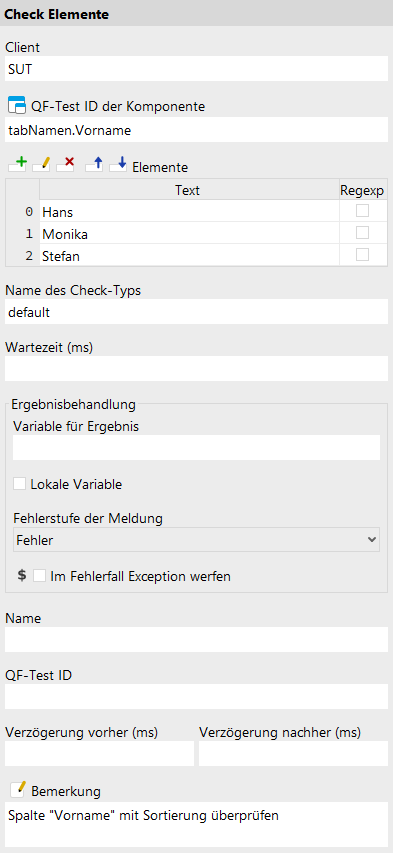Click the Name des Check-Typs field
This screenshot has height=853, width=393.
coord(196,312)
